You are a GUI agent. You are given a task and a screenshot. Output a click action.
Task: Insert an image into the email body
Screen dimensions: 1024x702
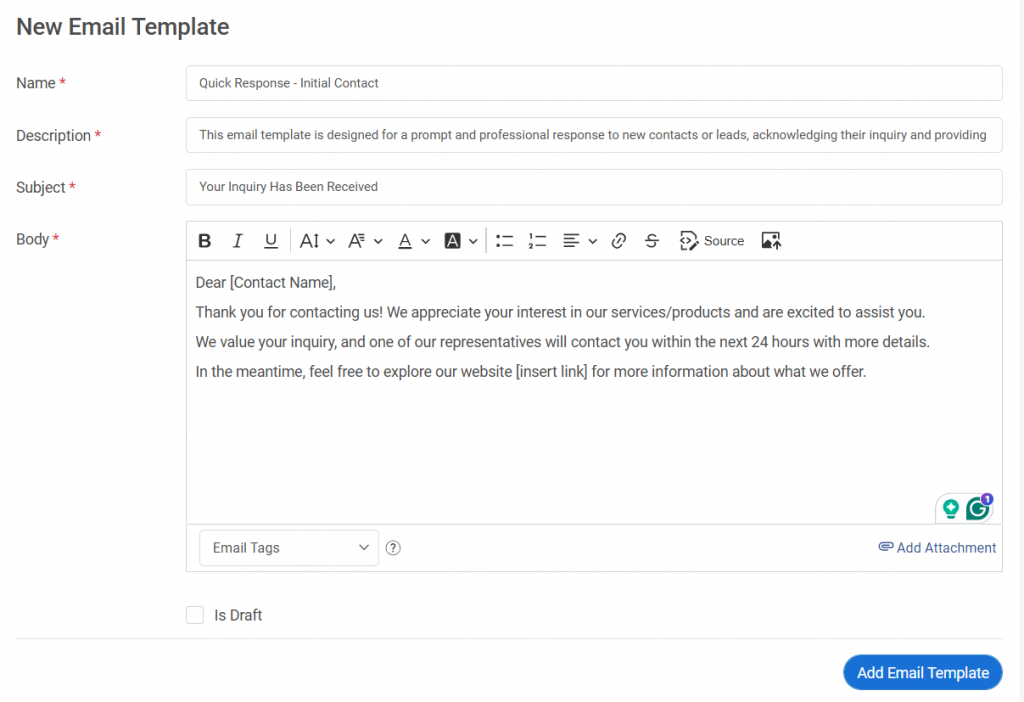(771, 240)
